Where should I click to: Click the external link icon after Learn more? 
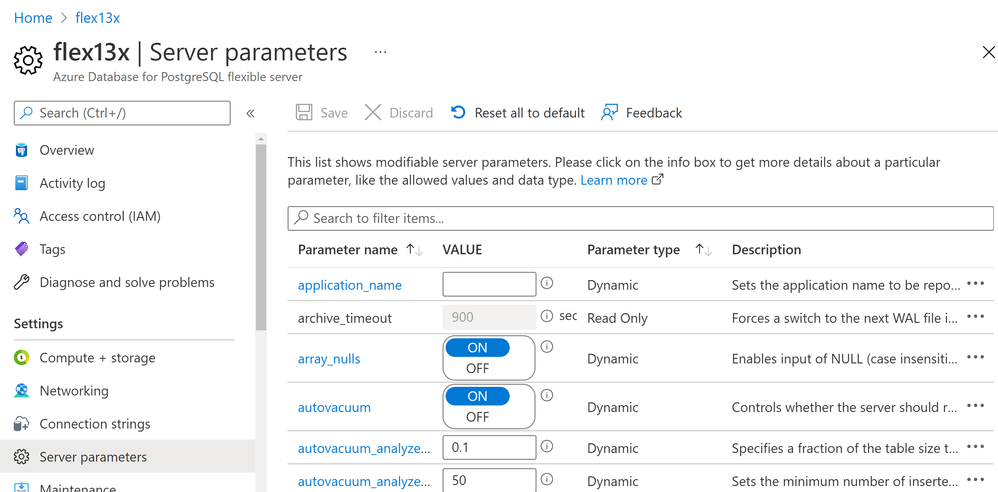[658, 179]
